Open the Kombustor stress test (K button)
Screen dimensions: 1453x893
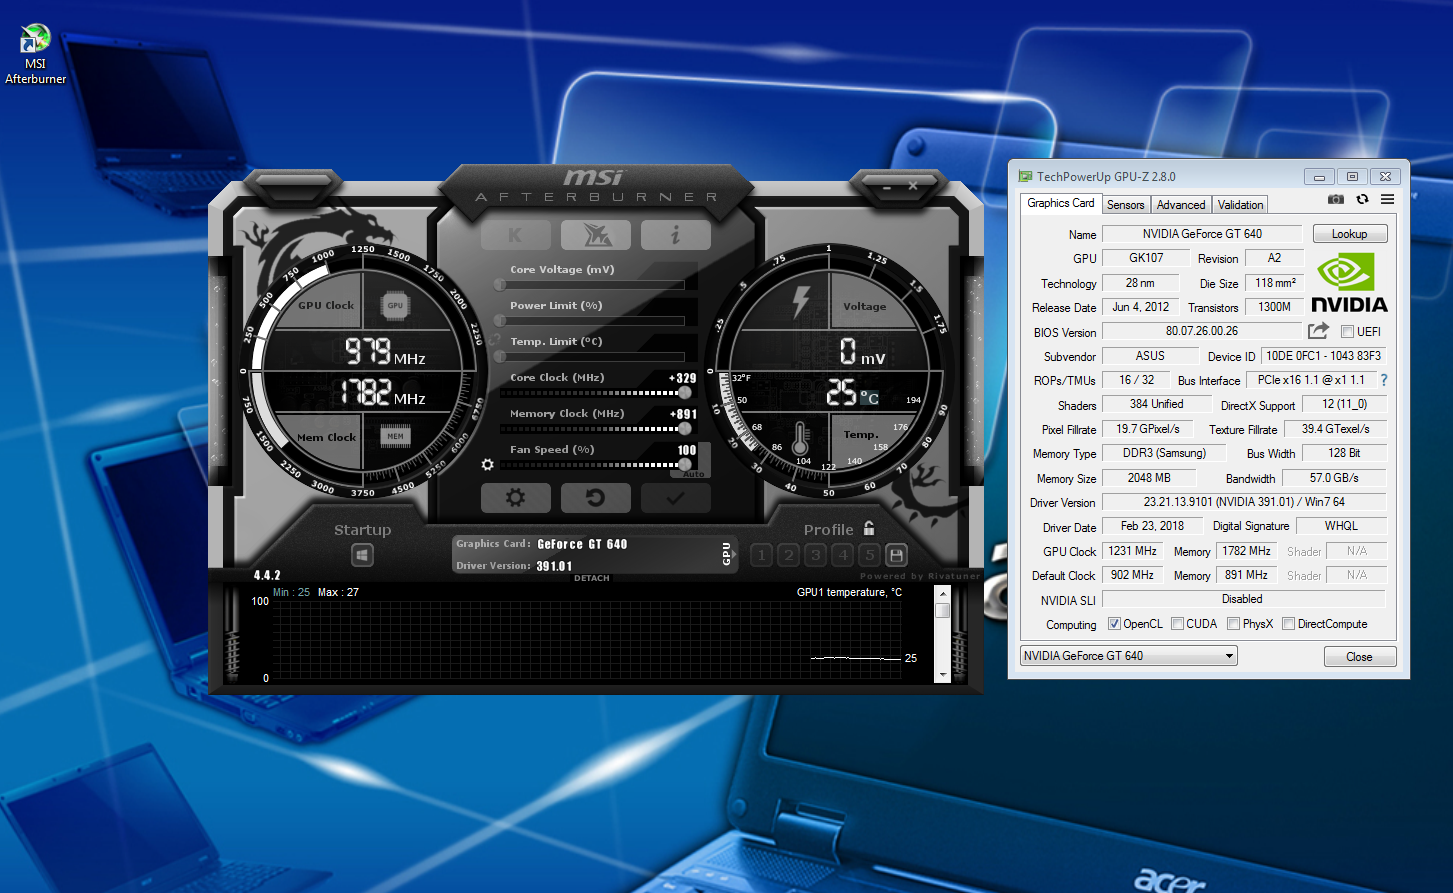point(515,235)
